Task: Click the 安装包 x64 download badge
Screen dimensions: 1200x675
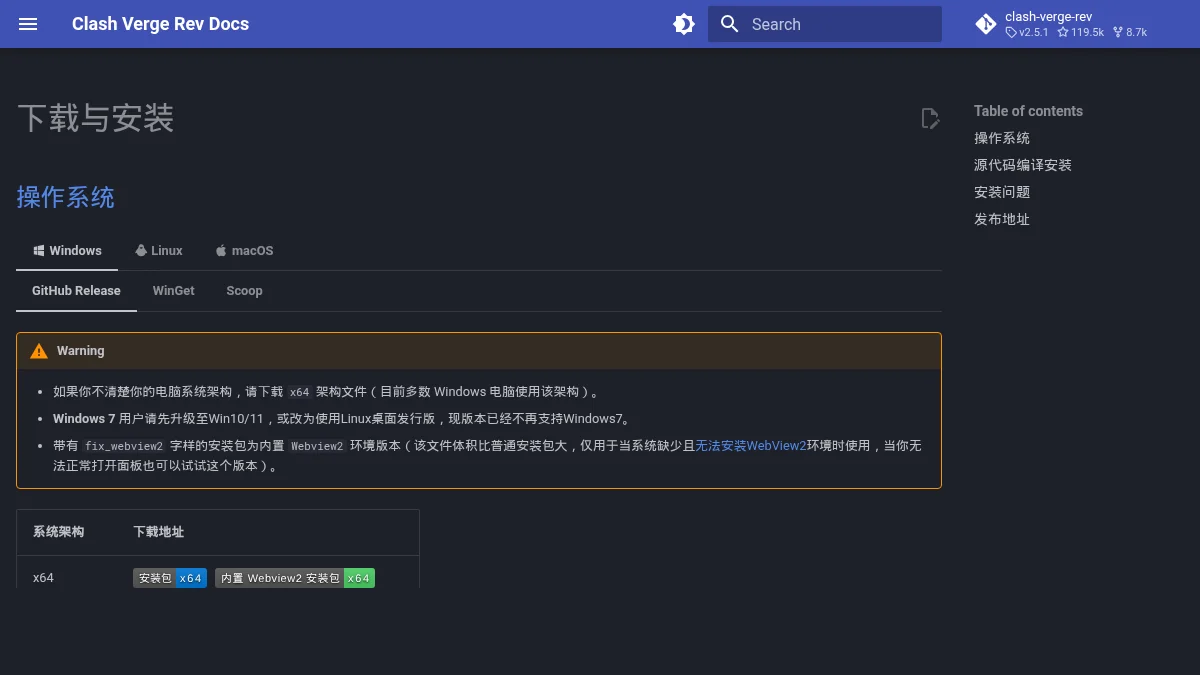Action: tap(170, 578)
